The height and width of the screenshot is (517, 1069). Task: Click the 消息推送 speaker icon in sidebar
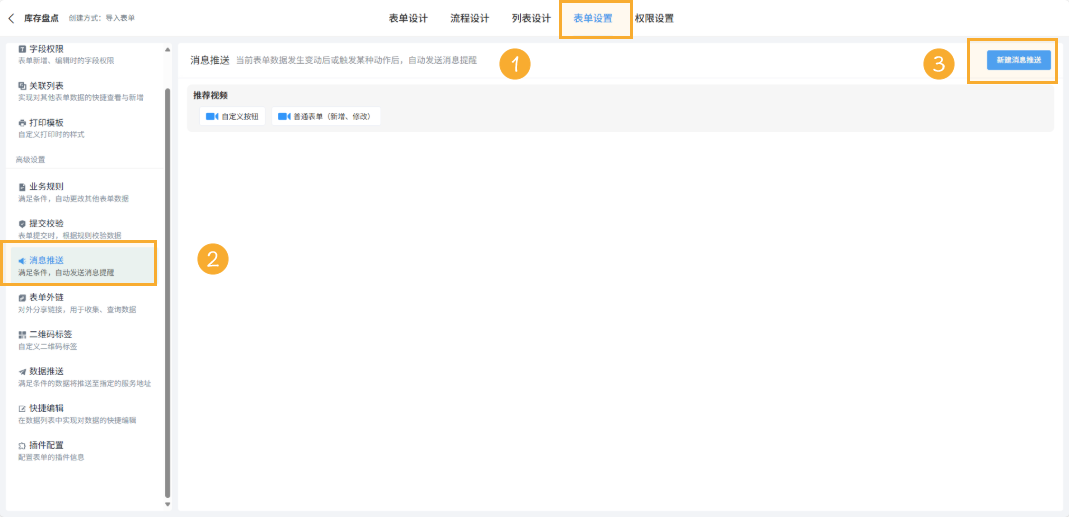pos(22,261)
